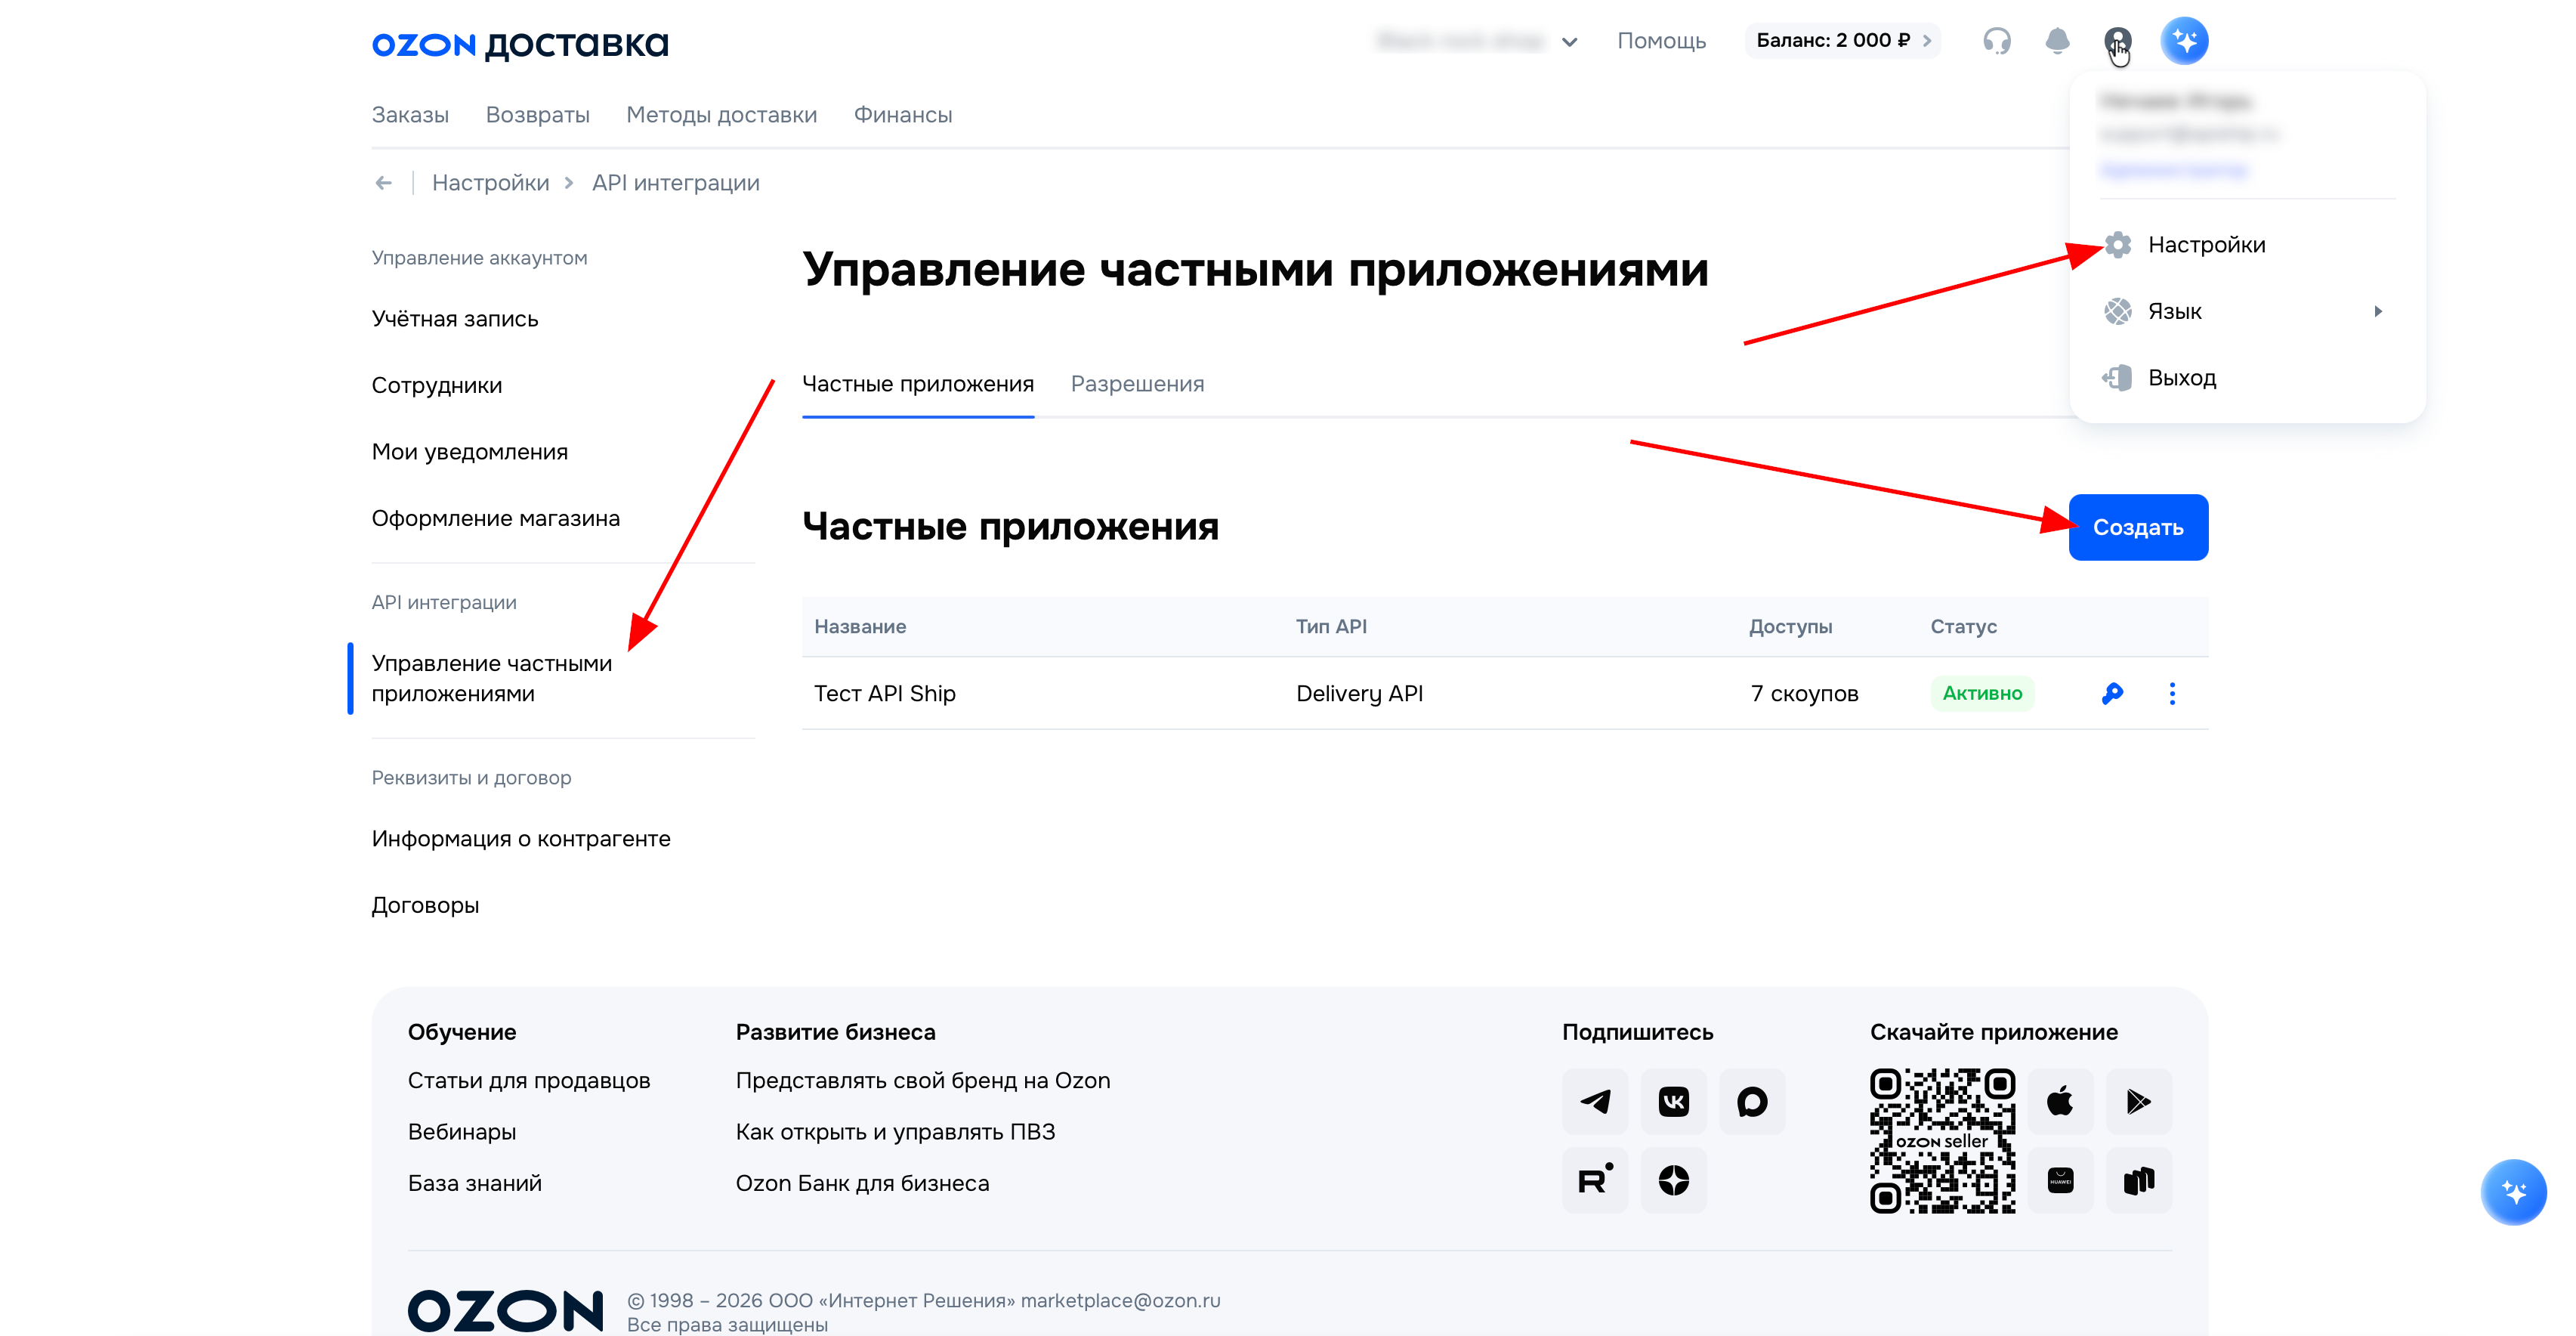
Task: Click the Доступы column header
Action: (1790, 627)
